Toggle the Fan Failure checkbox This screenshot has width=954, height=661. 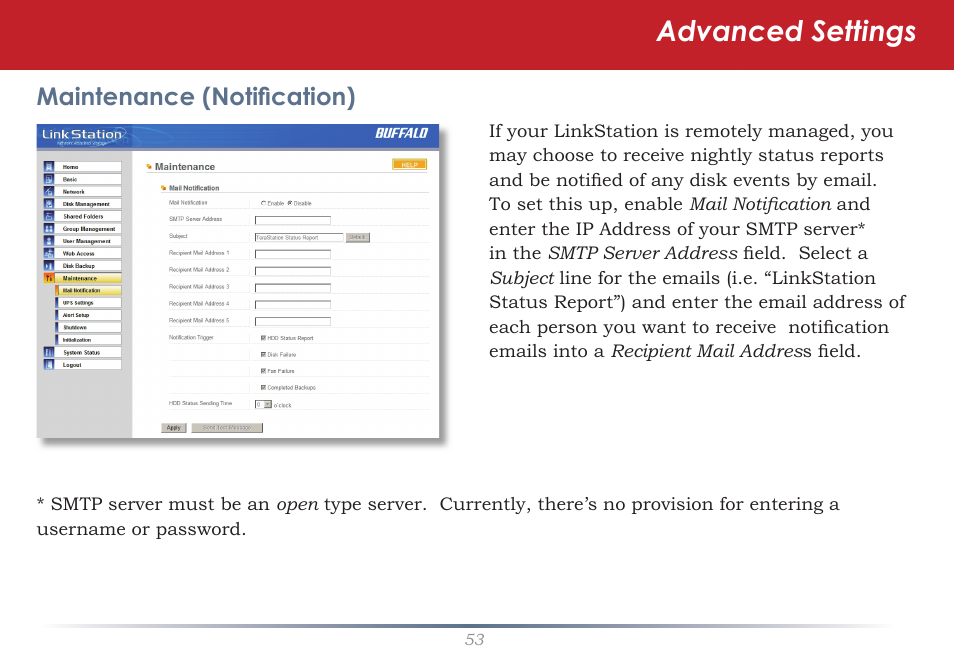(263, 371)
